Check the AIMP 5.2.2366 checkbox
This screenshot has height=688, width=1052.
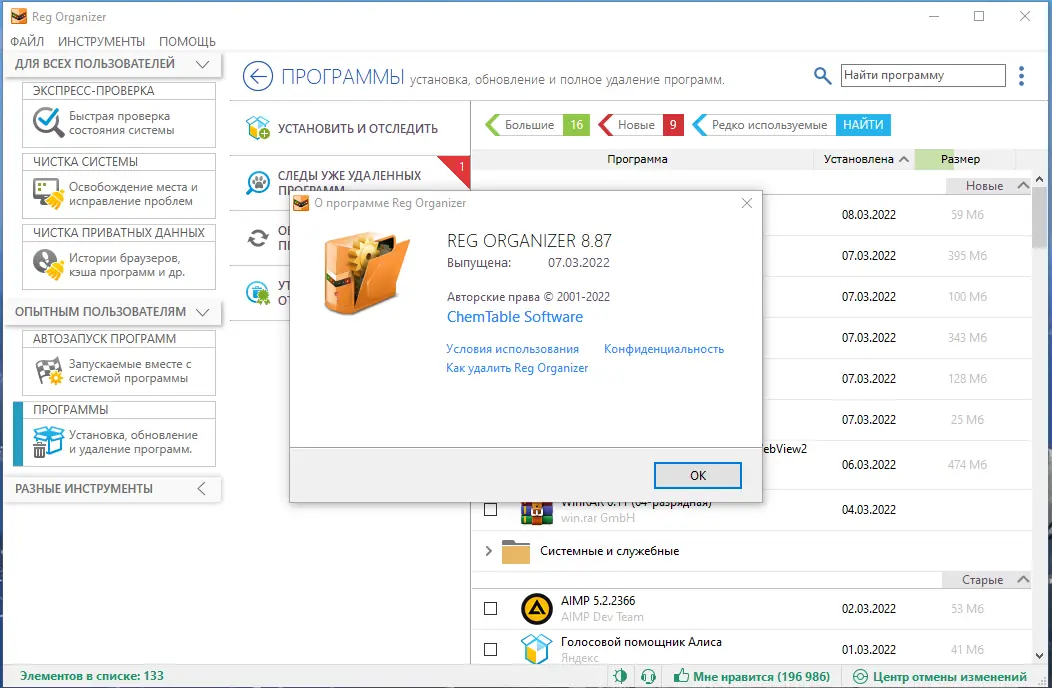(x=490, y=609)
